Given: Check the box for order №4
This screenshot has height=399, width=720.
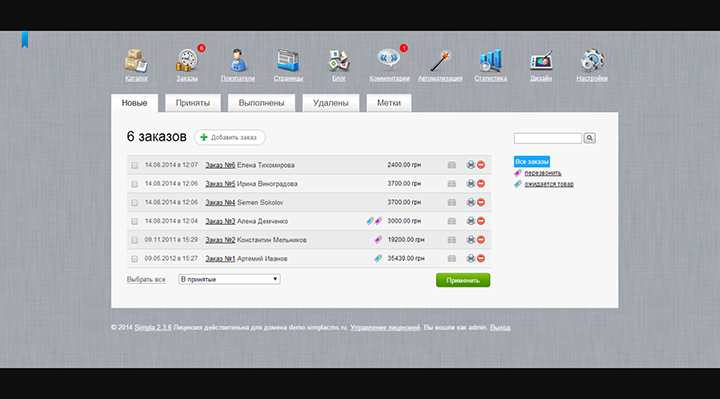Looking at the screenshot, I should (x=134, y=202).
